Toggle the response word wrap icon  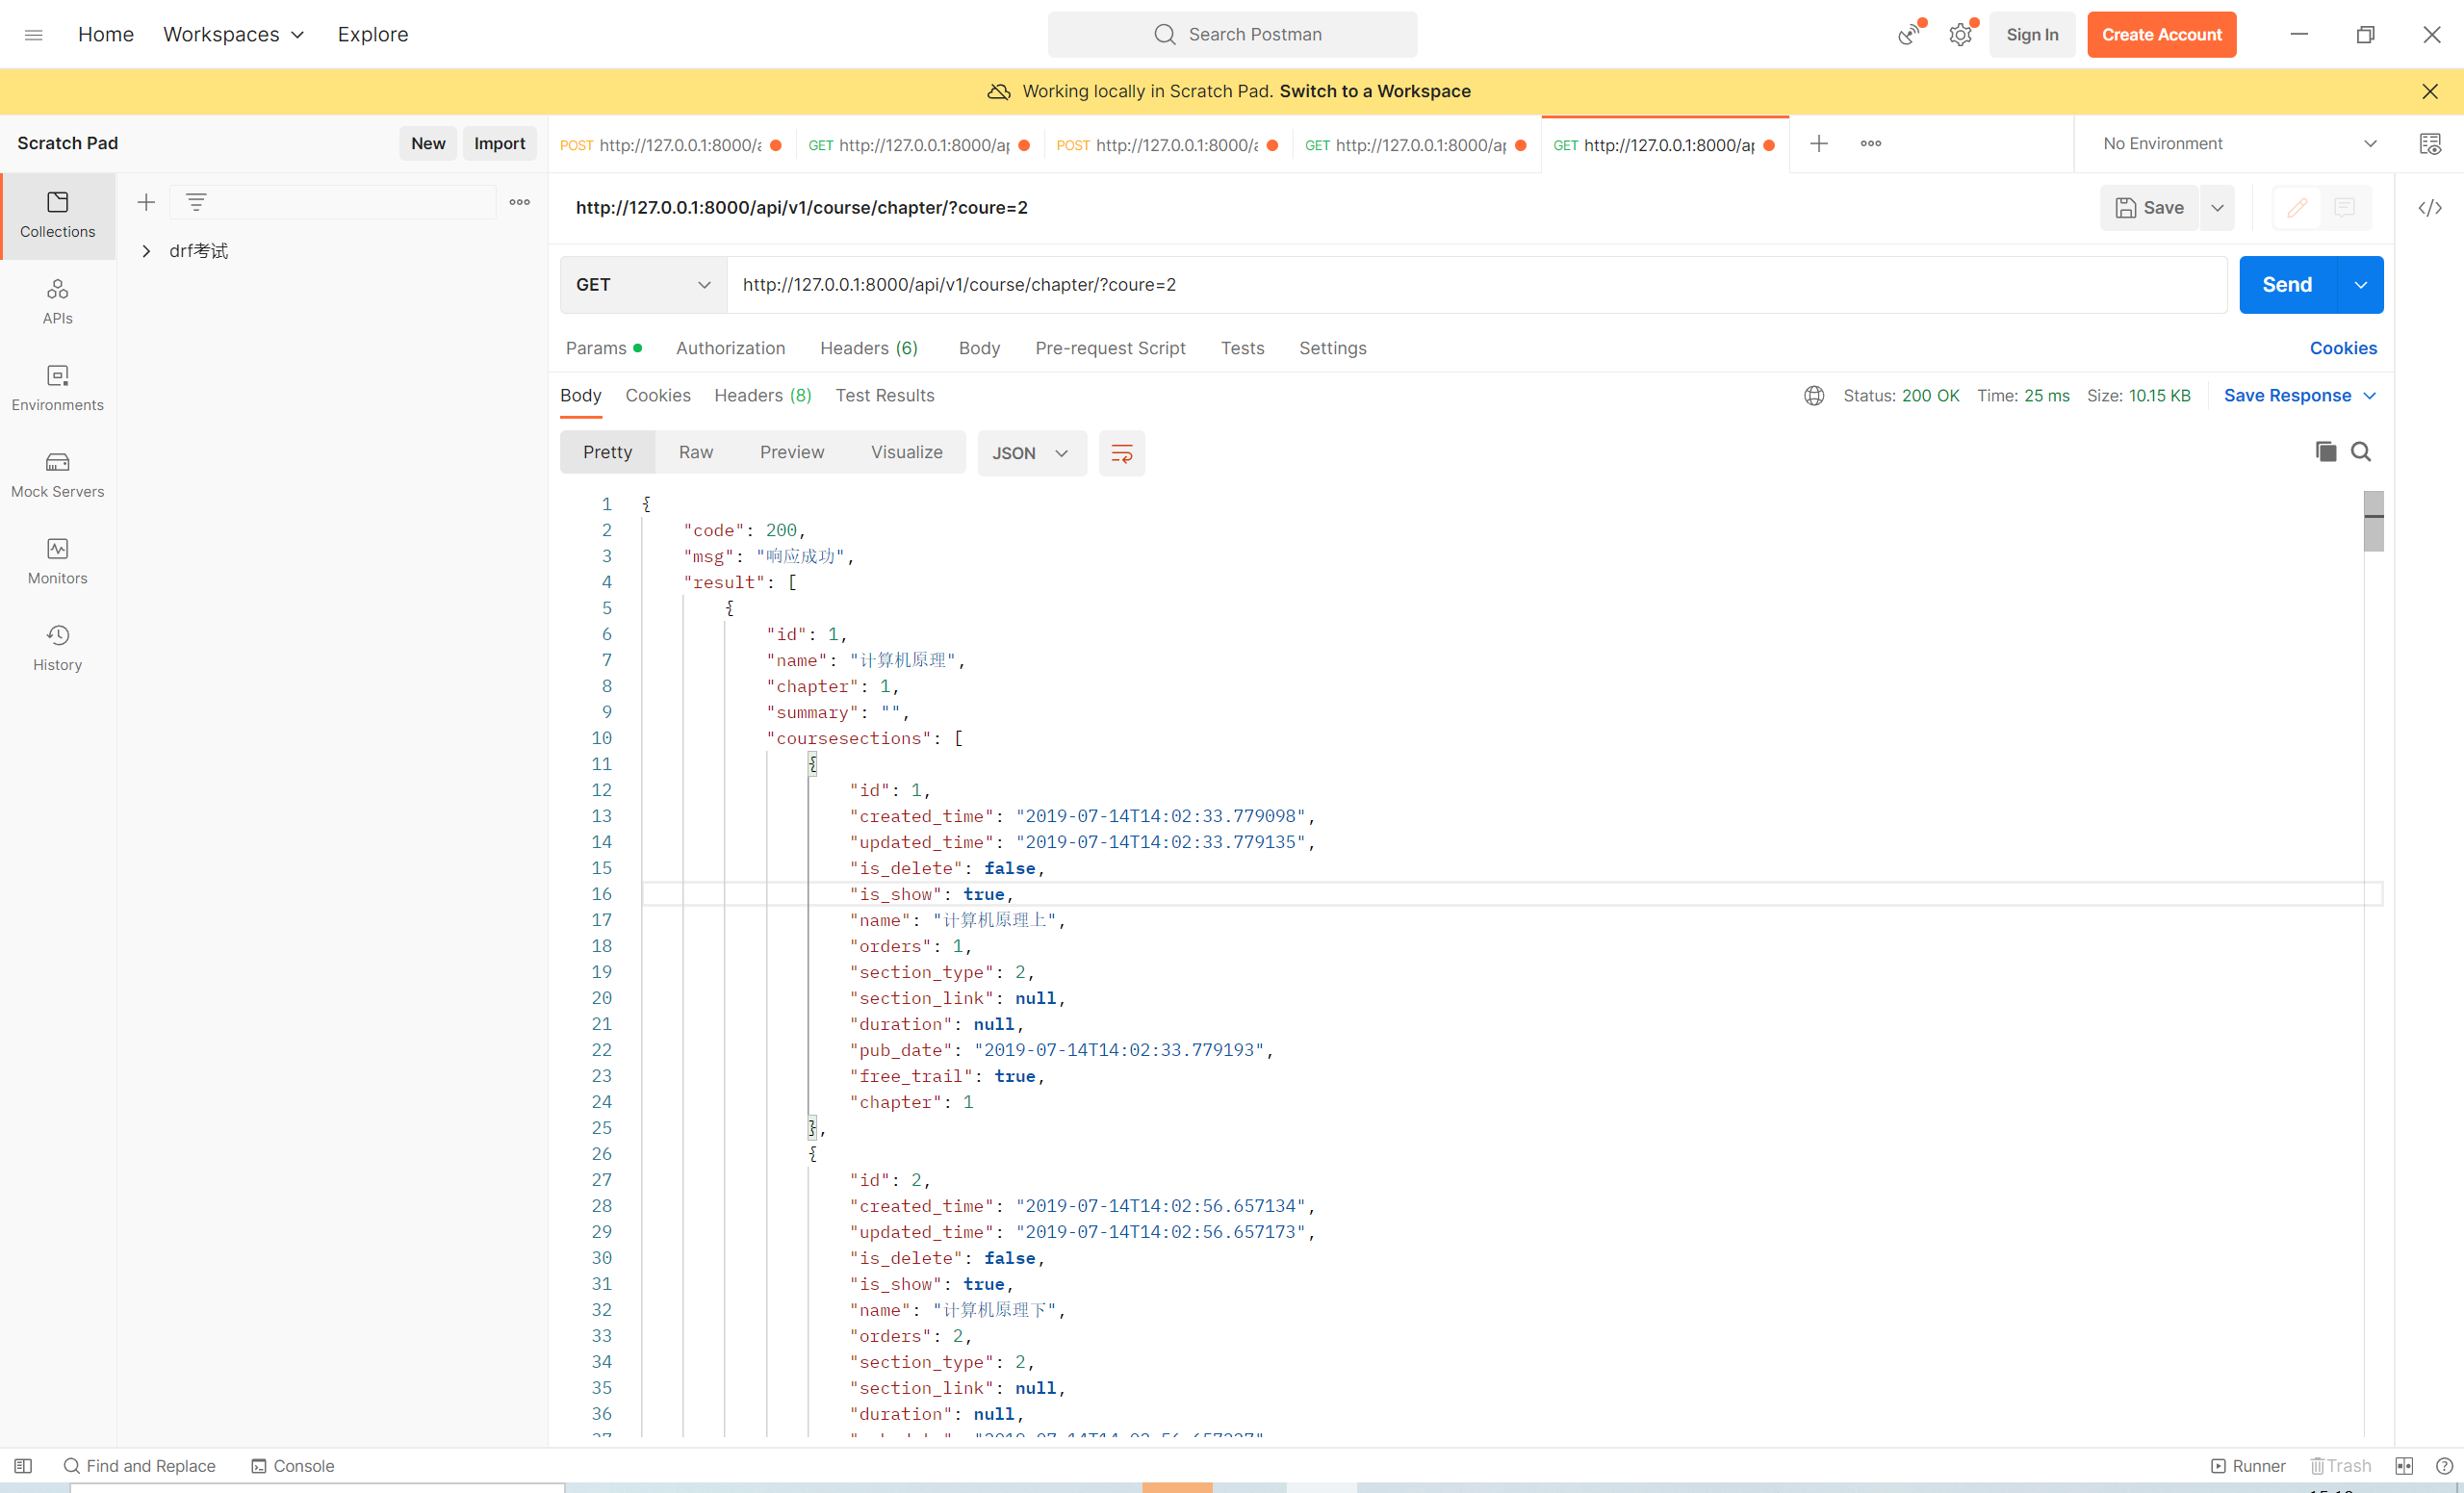pyautogui.click(x=1121, y=453)
